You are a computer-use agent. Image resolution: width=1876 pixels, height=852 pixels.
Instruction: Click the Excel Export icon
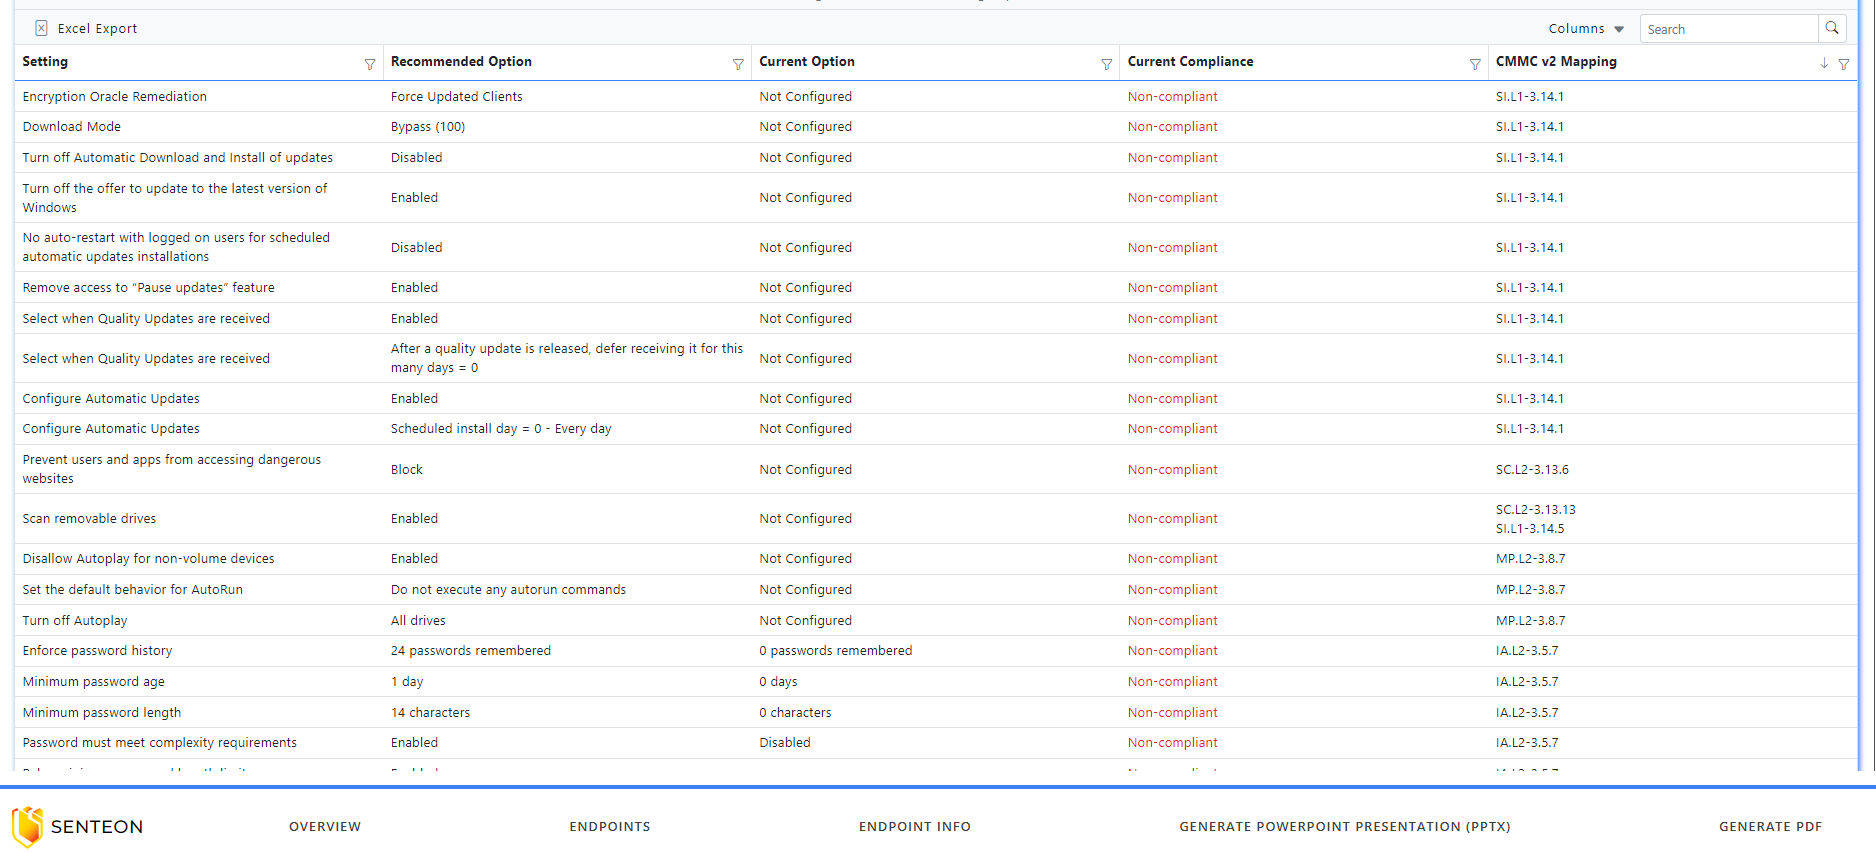coord(41,28)
